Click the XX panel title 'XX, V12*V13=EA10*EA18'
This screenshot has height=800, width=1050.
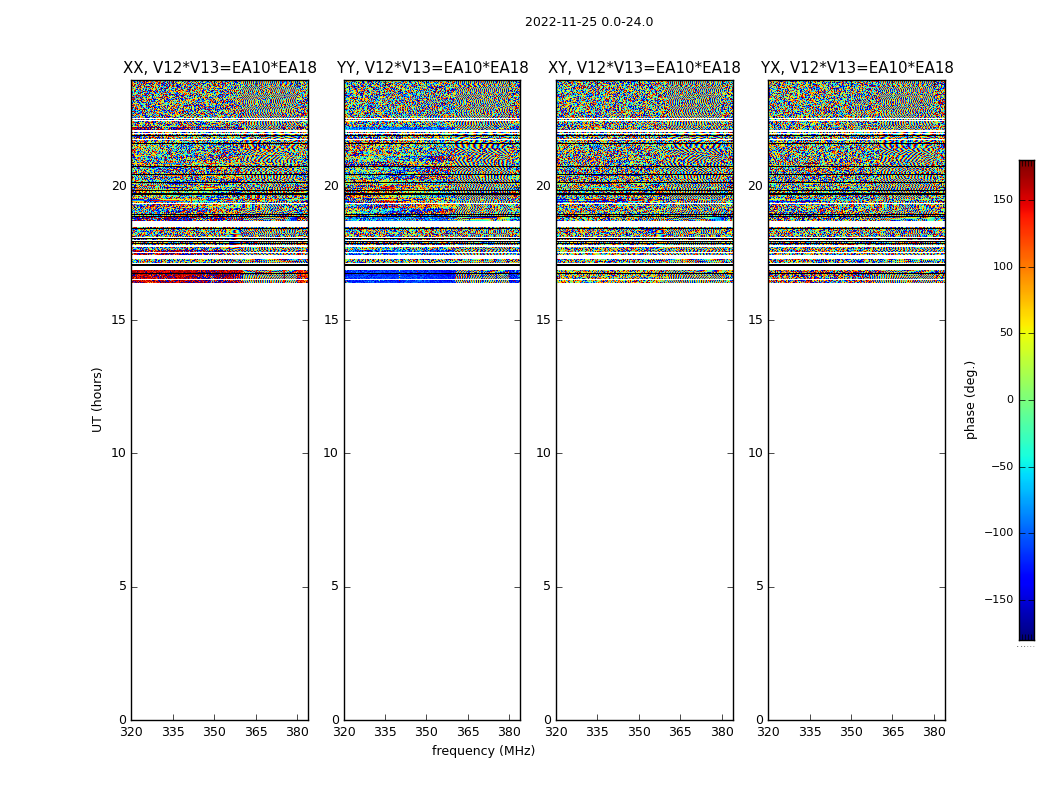click(220, 68)
